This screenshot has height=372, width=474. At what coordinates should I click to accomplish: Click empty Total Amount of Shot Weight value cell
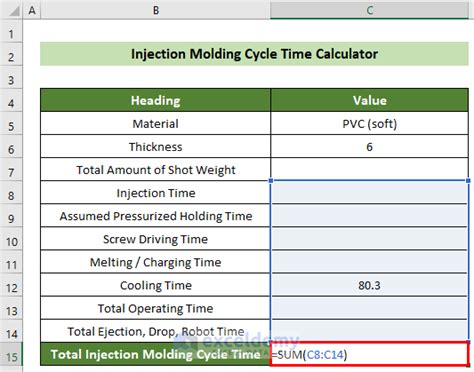tap(369, 170)
